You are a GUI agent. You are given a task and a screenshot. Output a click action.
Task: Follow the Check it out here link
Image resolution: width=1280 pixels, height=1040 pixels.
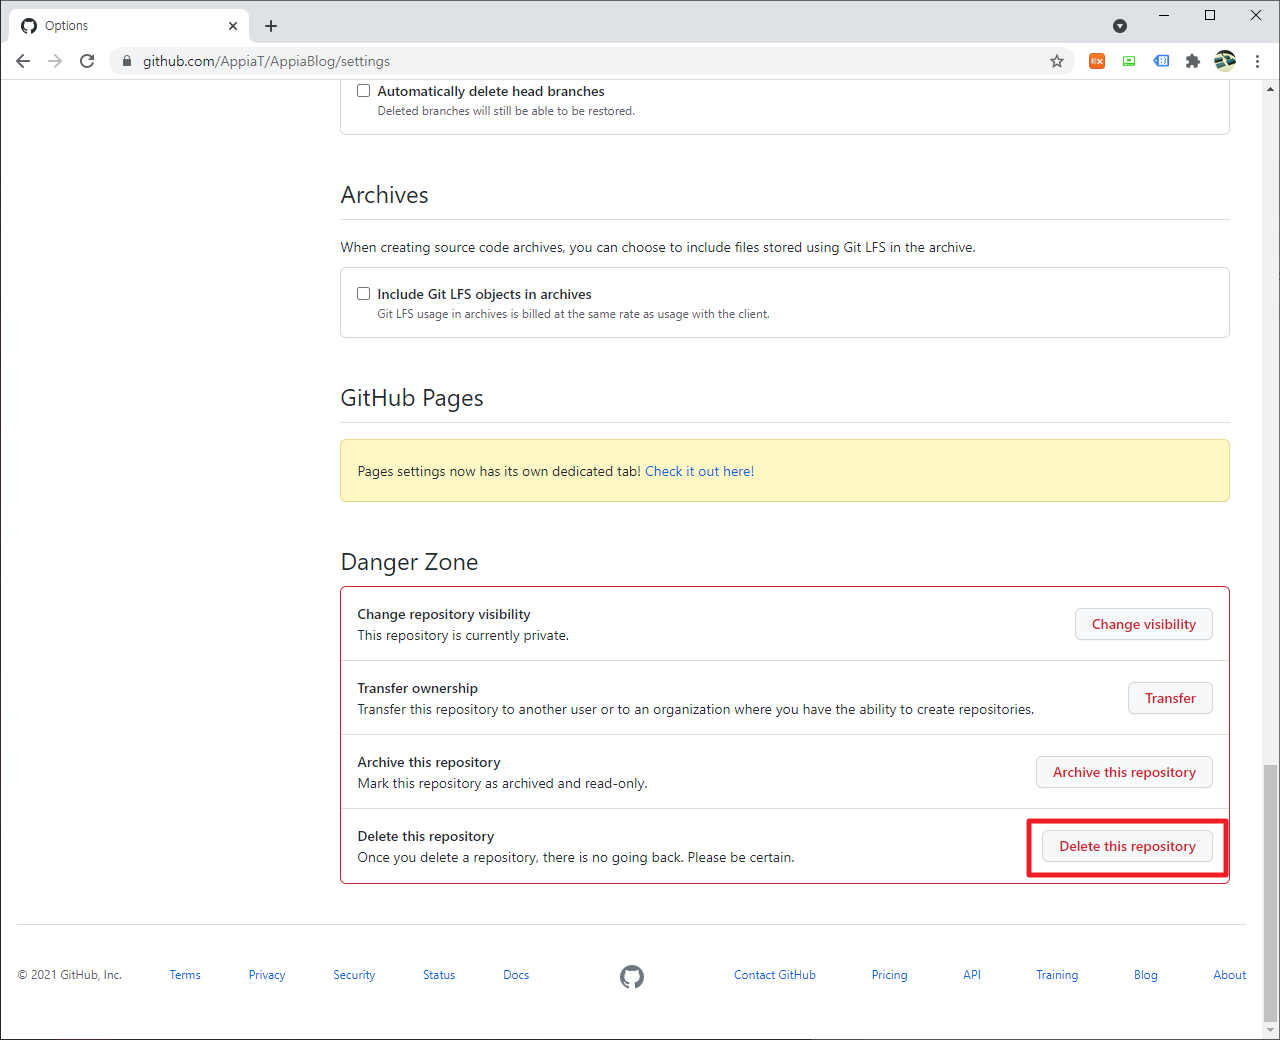coord(699,471)
